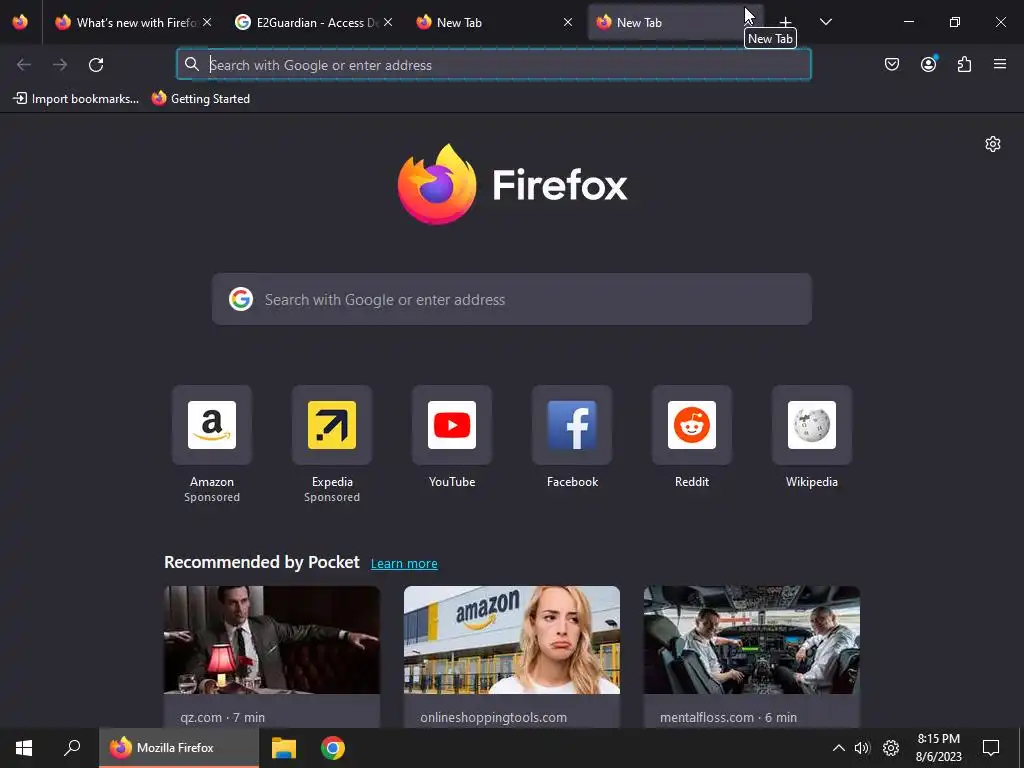The image size is (1024, 768).
Task: Click the Back navigation arrow
Action: coord(24,65)
